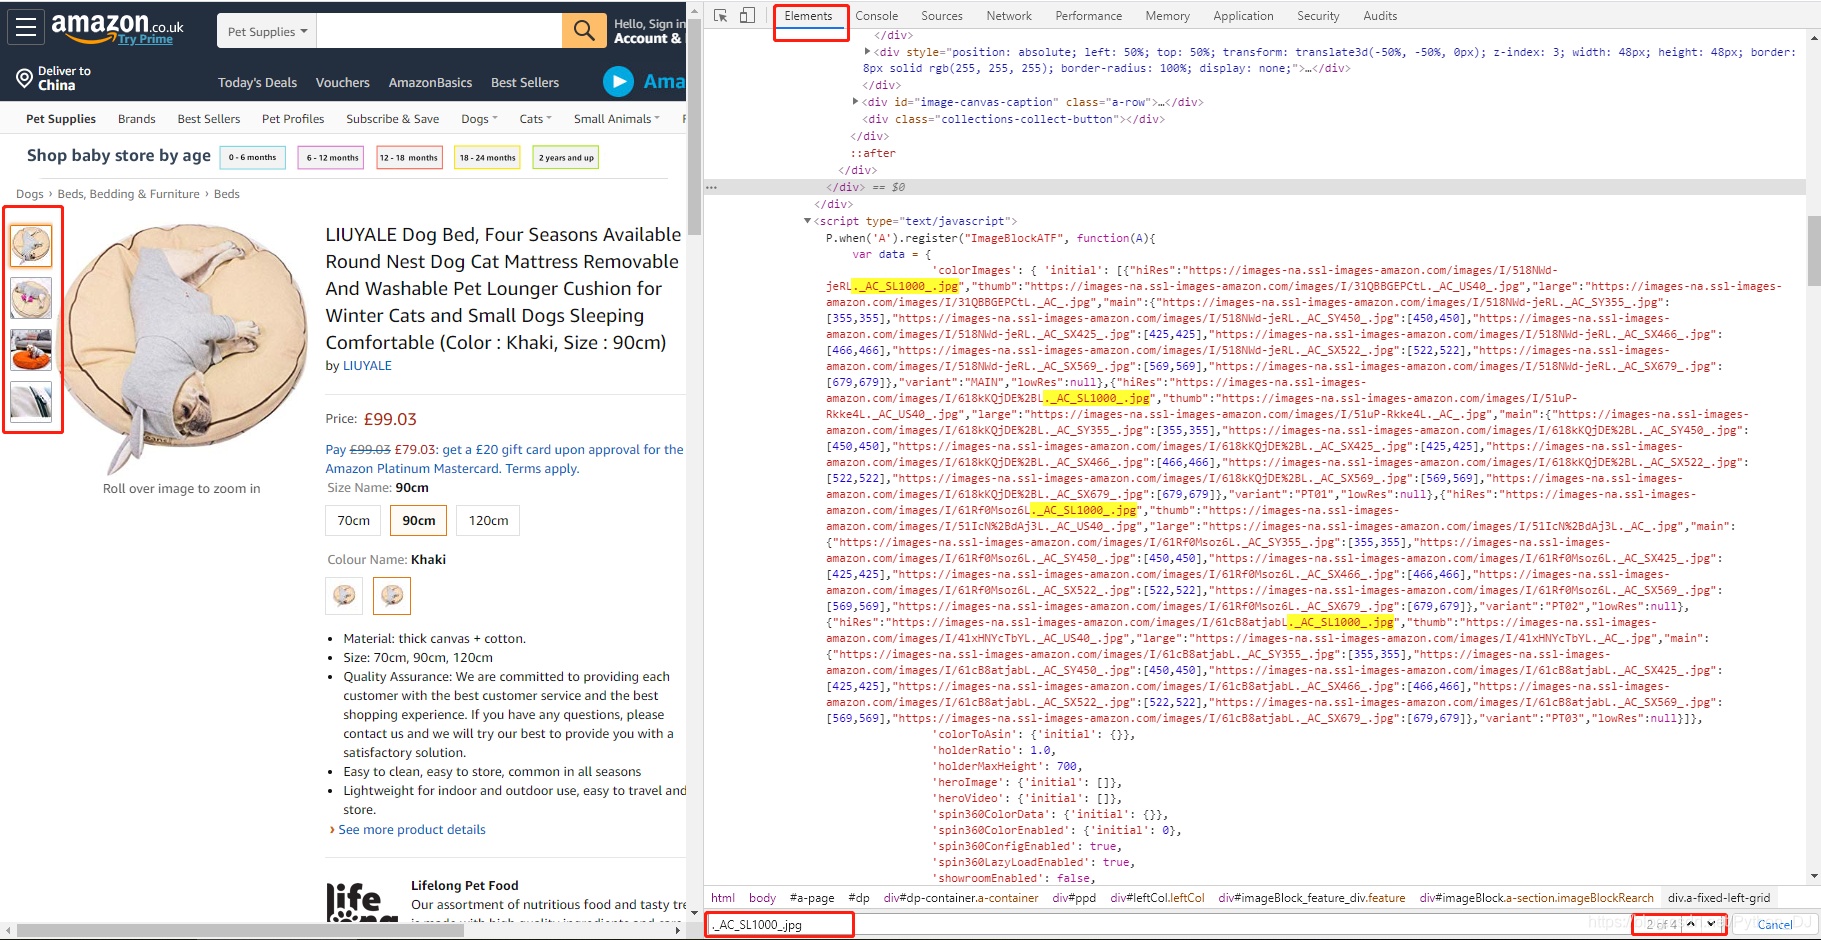Click the 18-24 months age button
1821x940 pixels.
pos(488,157)
